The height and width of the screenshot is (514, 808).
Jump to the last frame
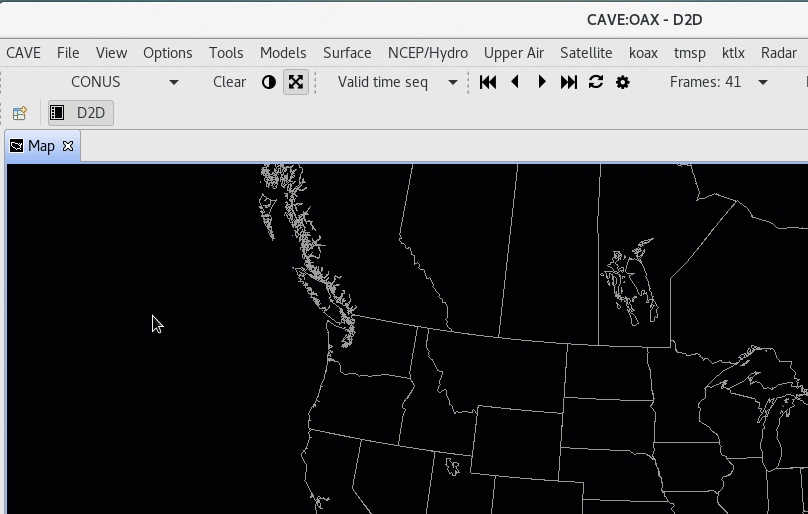pyautogui.click(x=568, y=82)
